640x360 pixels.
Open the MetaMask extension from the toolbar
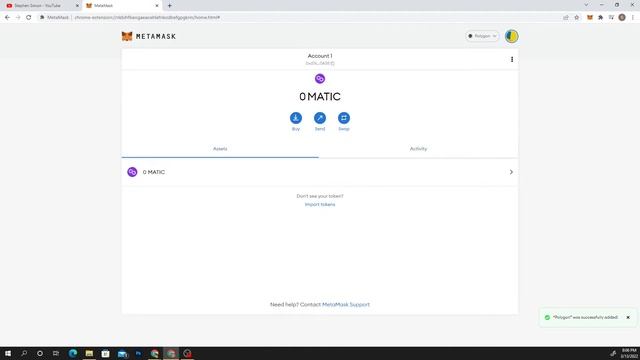tap(590, 18)
